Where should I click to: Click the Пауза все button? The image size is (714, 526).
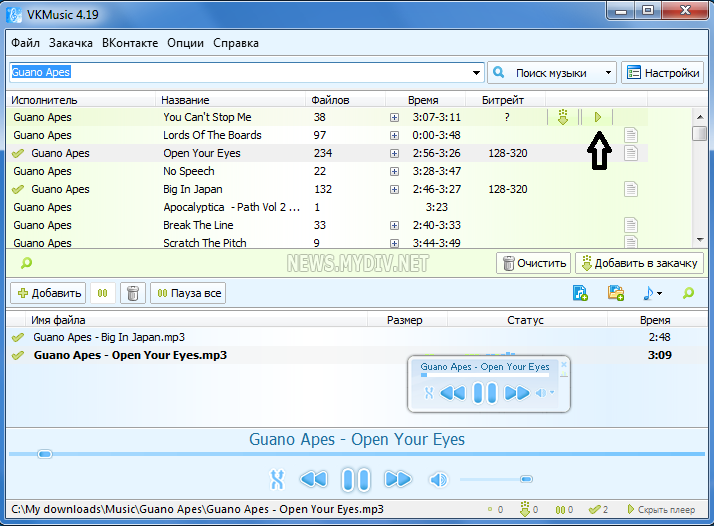(x=188, y=293)
